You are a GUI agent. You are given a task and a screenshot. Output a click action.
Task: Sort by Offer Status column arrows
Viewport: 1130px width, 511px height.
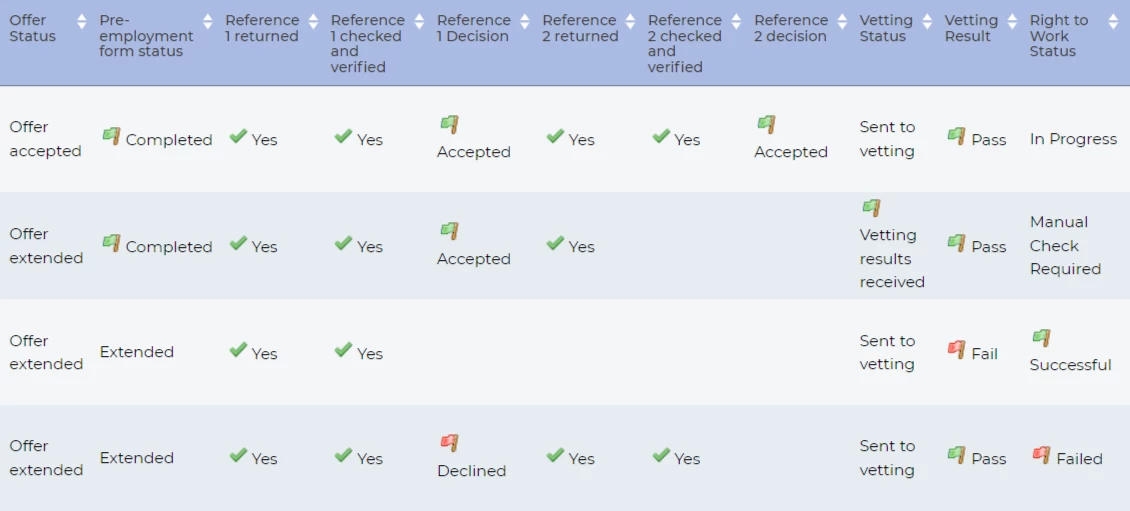coord(81,22)
